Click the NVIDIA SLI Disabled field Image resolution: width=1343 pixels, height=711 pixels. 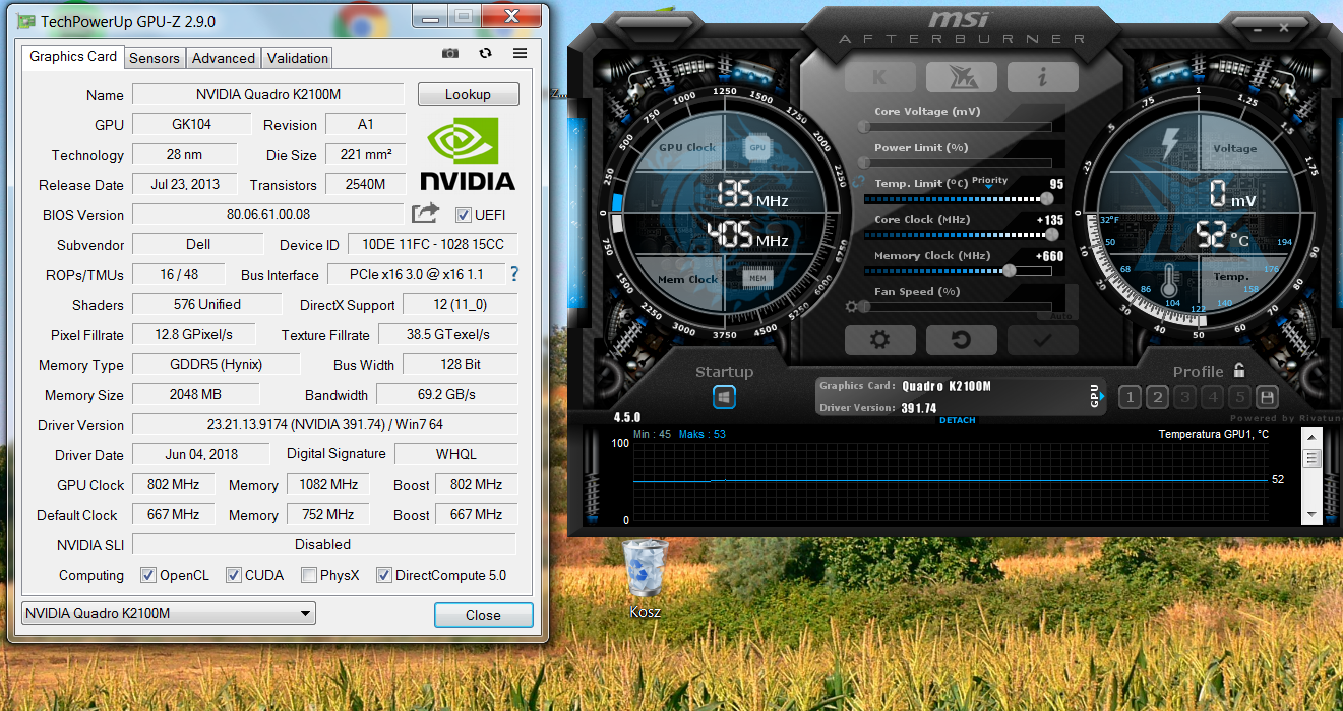click(323, 544)
